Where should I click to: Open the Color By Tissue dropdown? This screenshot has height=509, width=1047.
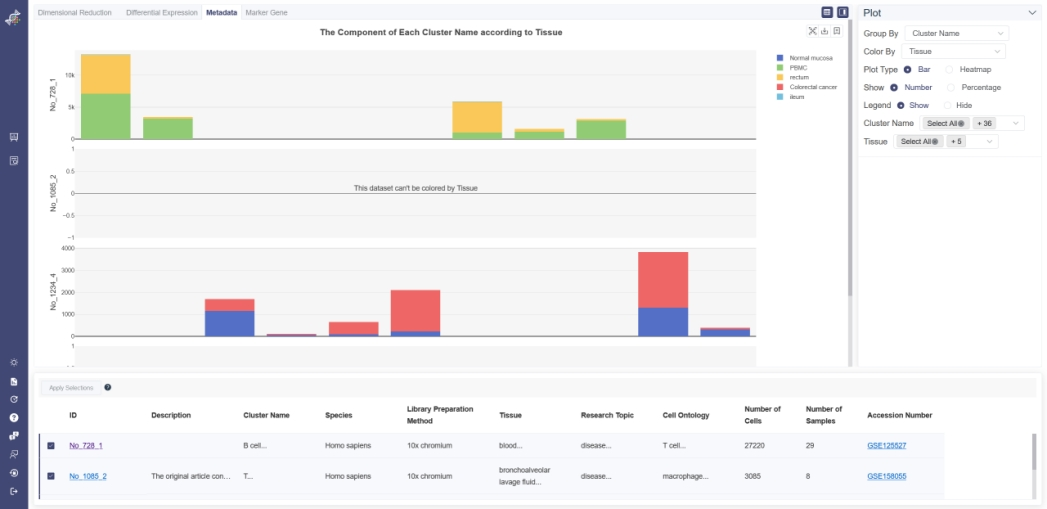tap(953, 51)
